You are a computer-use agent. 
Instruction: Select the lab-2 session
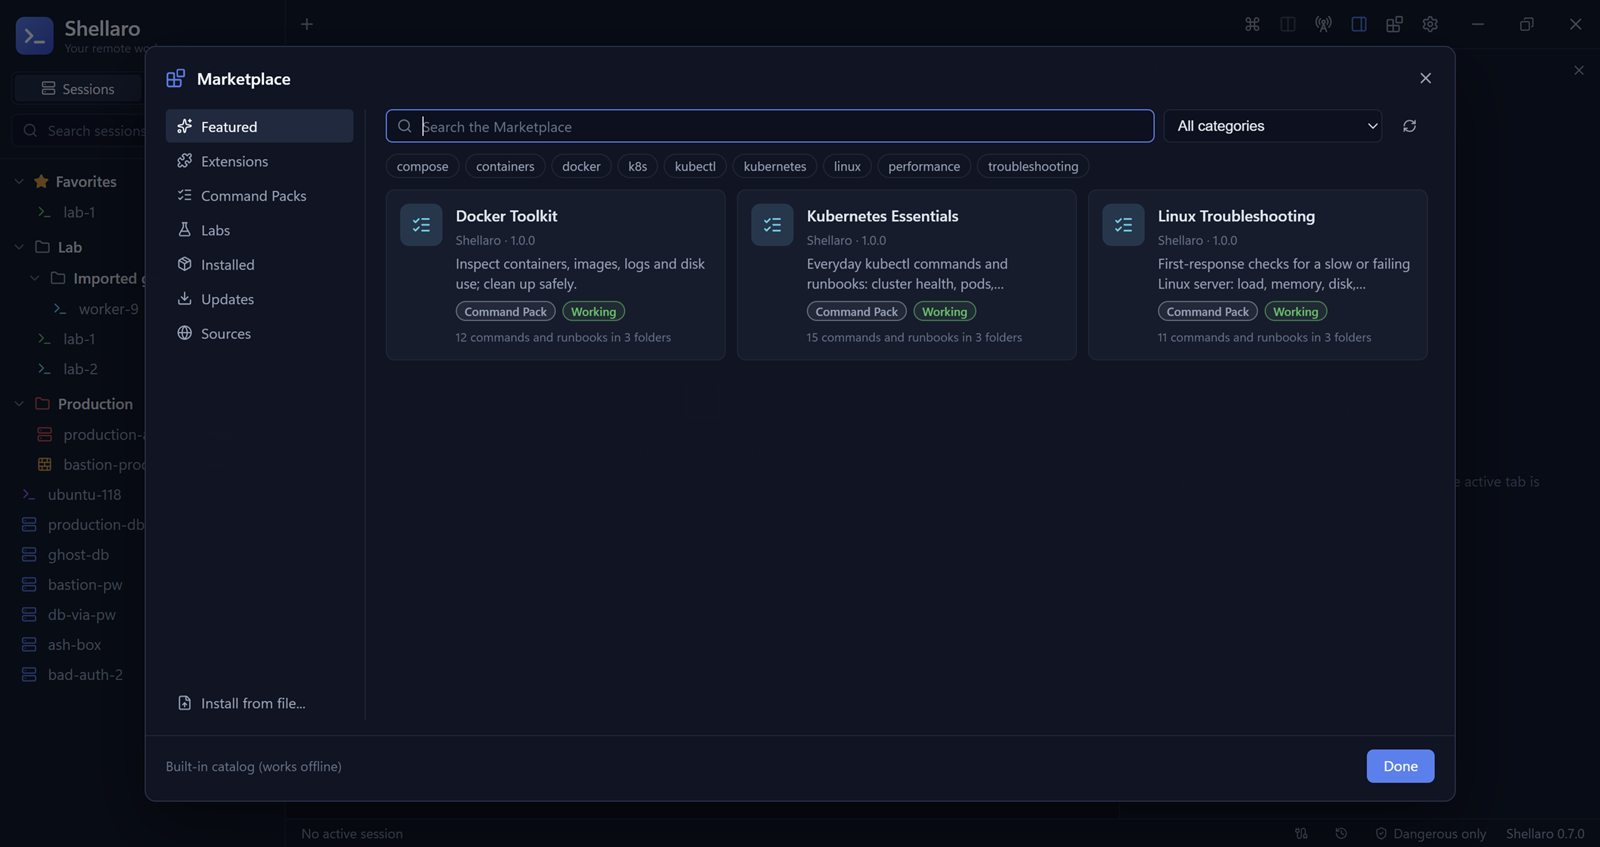(x=80, y=369)
